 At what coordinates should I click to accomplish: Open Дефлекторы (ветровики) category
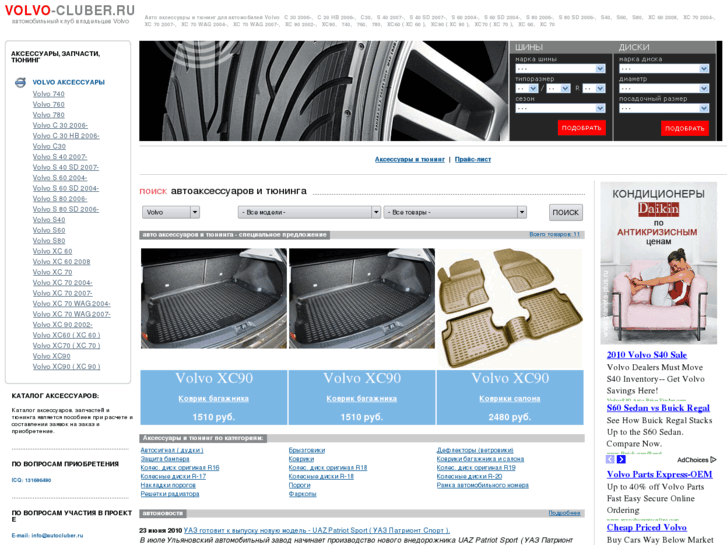point(475,450)
